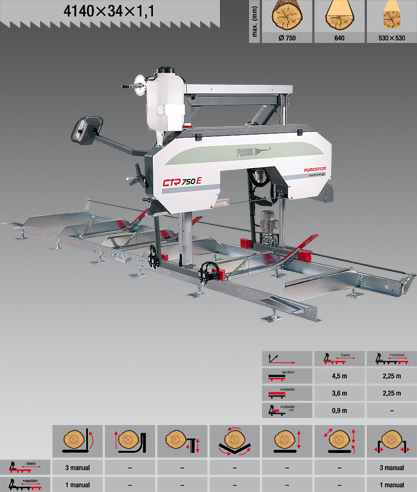
Task: Click the CTR 750 E logo on the saw
Action: [182, 182]
